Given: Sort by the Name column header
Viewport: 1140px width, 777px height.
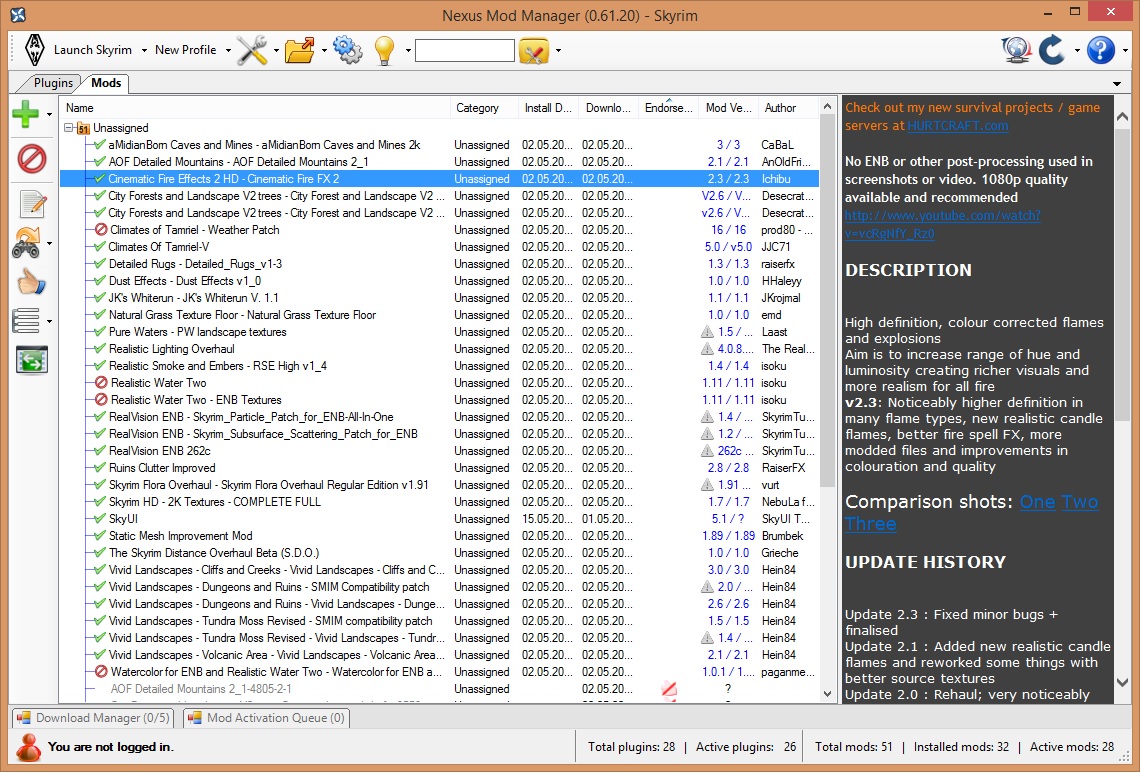Looking at the screenshot, I should tap(254, 108).
